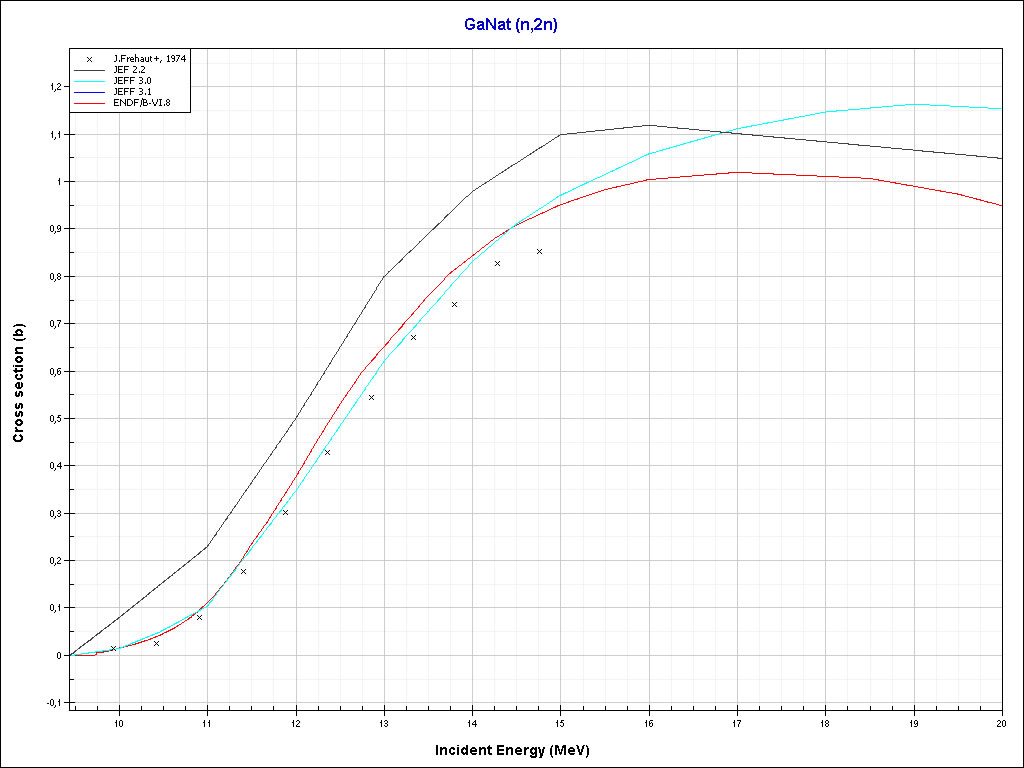Click the '20' tick label on x-axis
The width and height of the screenshot is (1024, 768).
(1001, 723)
